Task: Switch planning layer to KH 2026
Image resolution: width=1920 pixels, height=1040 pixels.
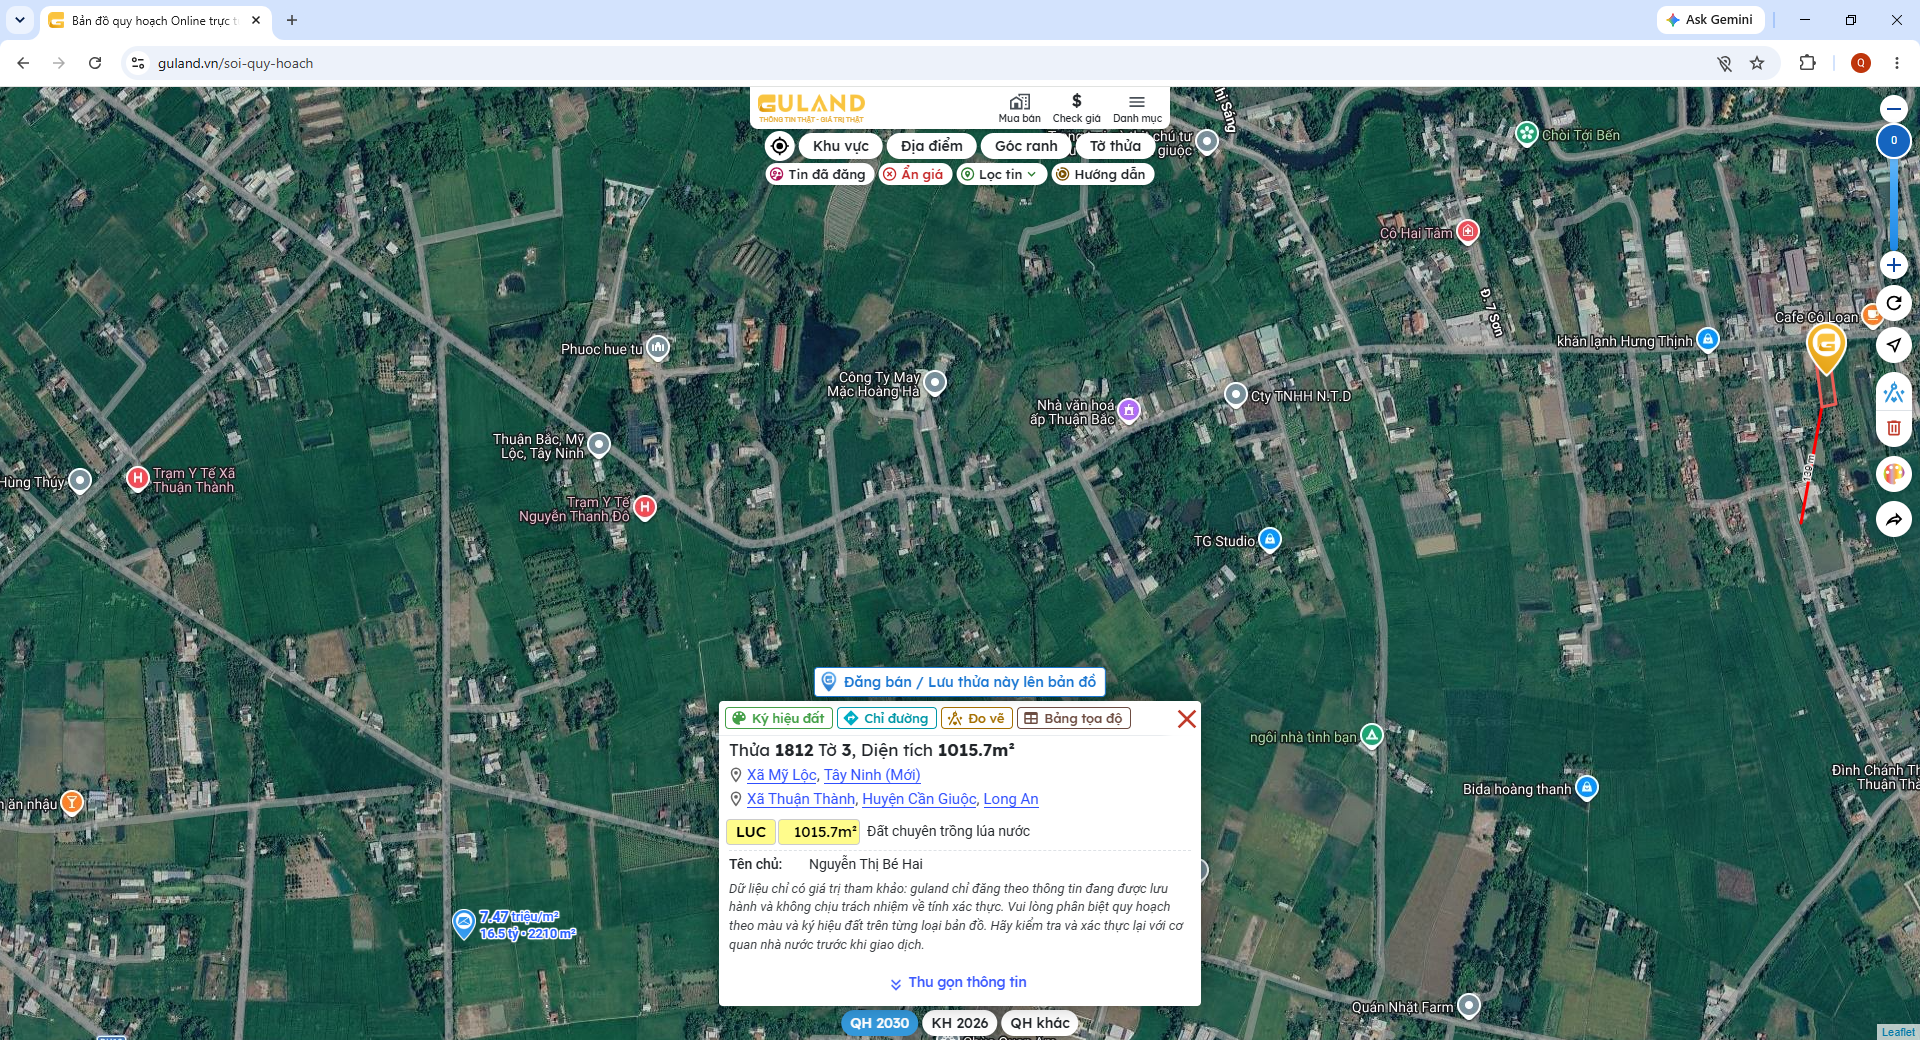Action: (x=959, y=1023)
